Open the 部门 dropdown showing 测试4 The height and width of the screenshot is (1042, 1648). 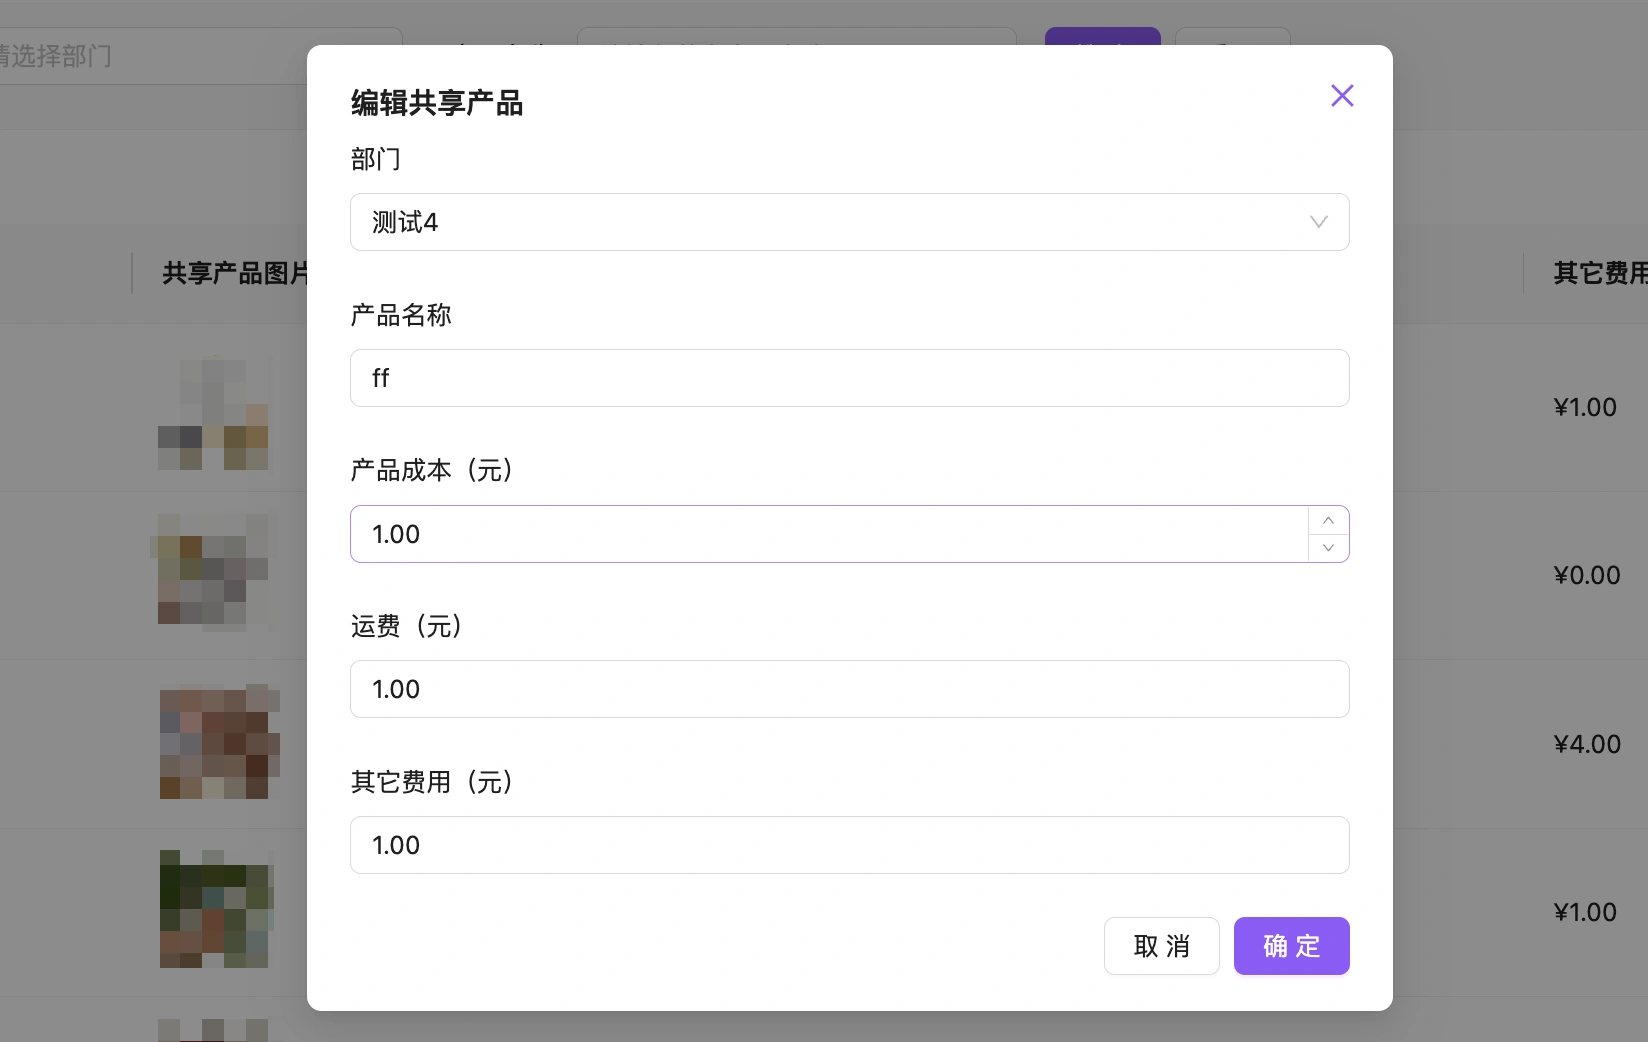[849, 222]
